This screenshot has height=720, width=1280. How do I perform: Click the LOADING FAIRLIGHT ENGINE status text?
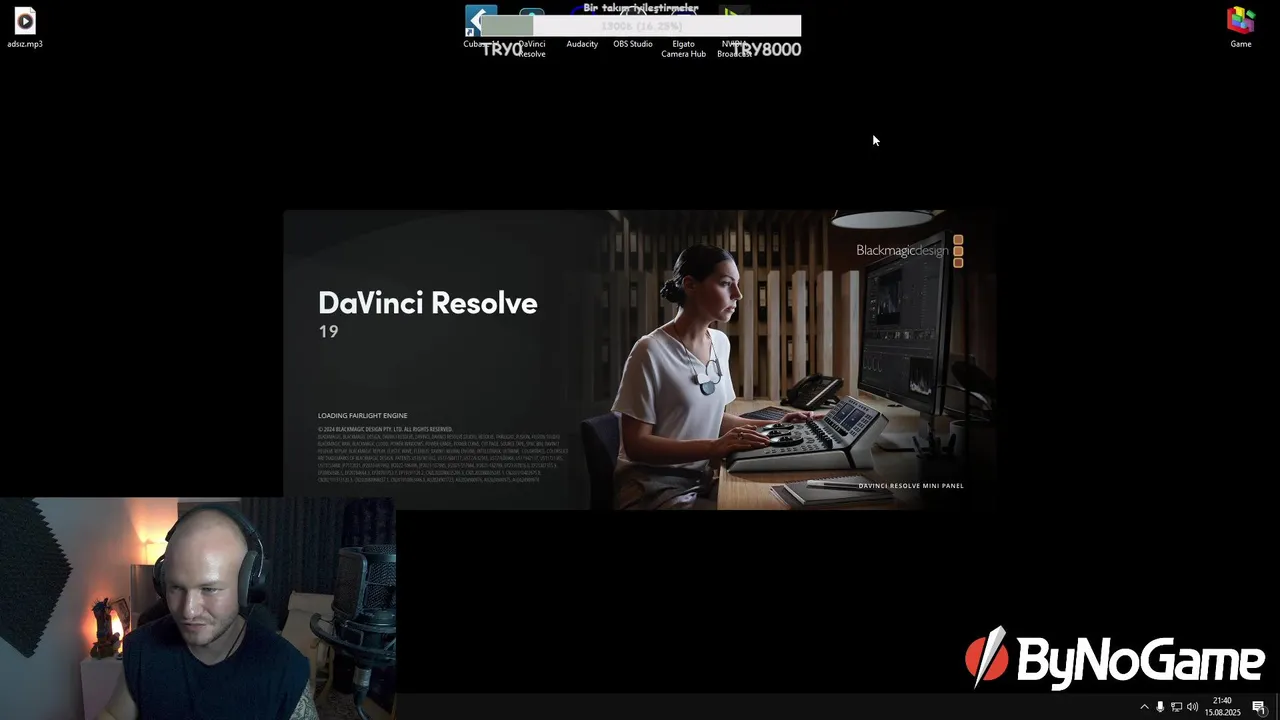coord(363,416)
